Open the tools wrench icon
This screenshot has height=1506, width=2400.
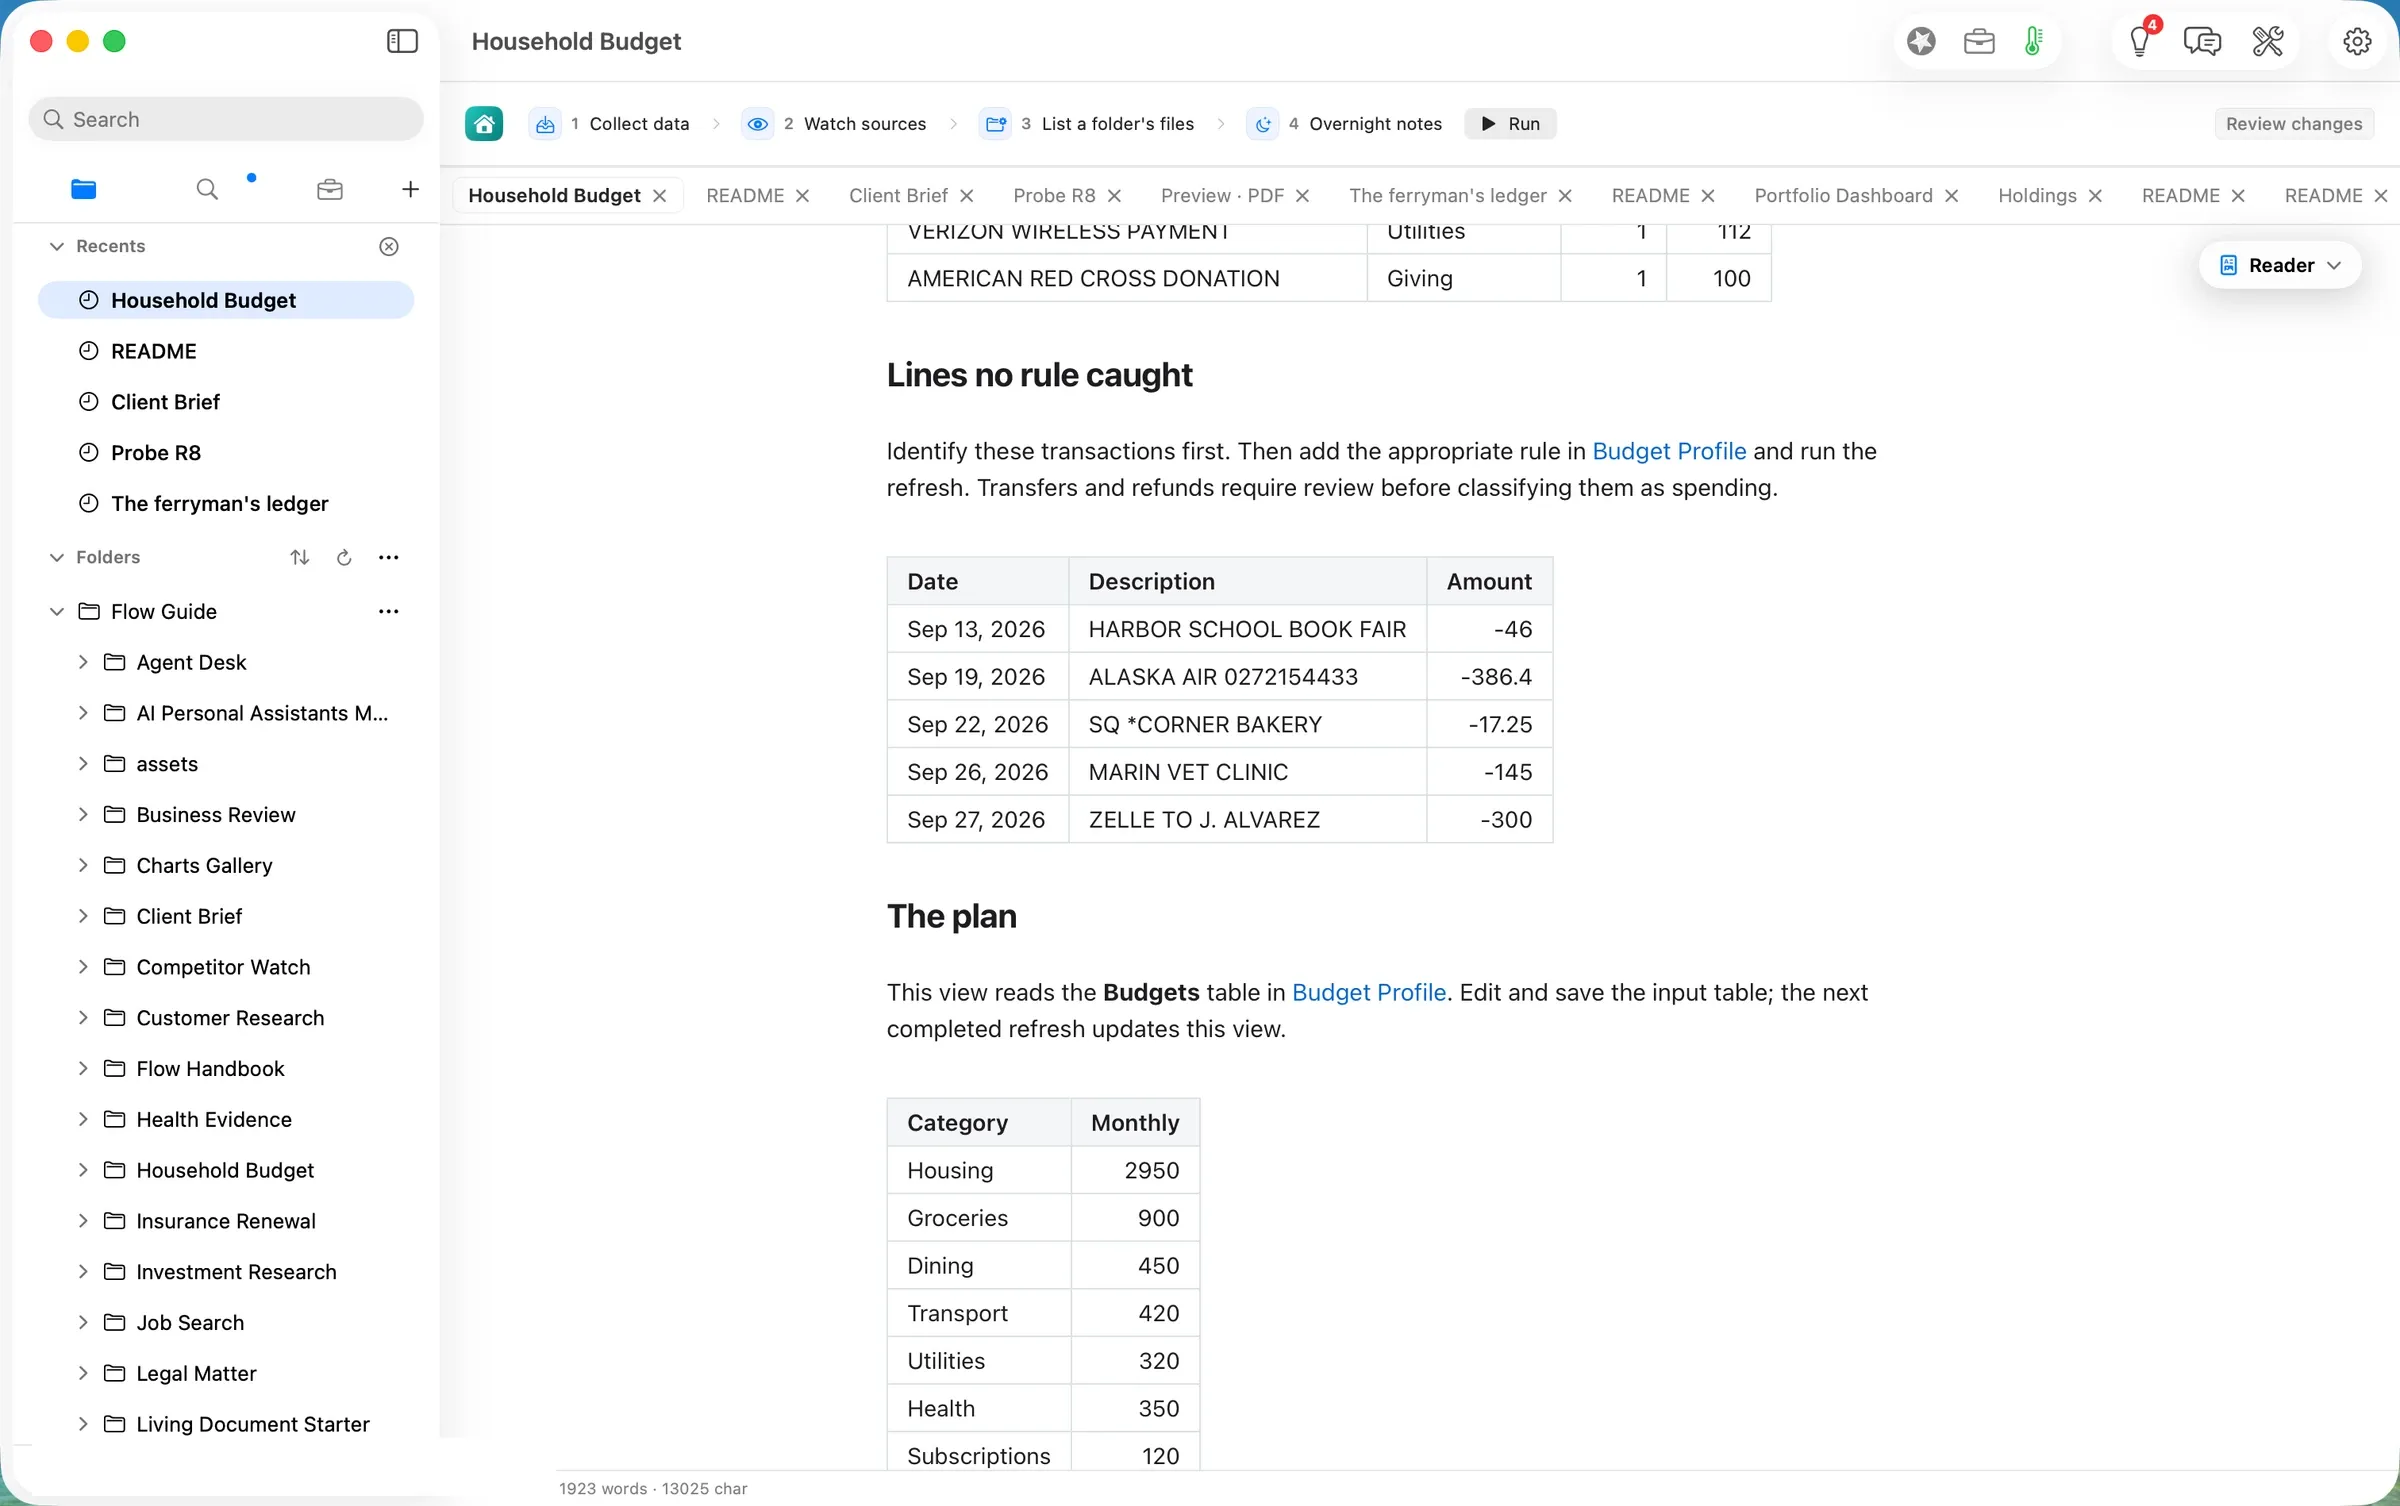point(2267,41)
